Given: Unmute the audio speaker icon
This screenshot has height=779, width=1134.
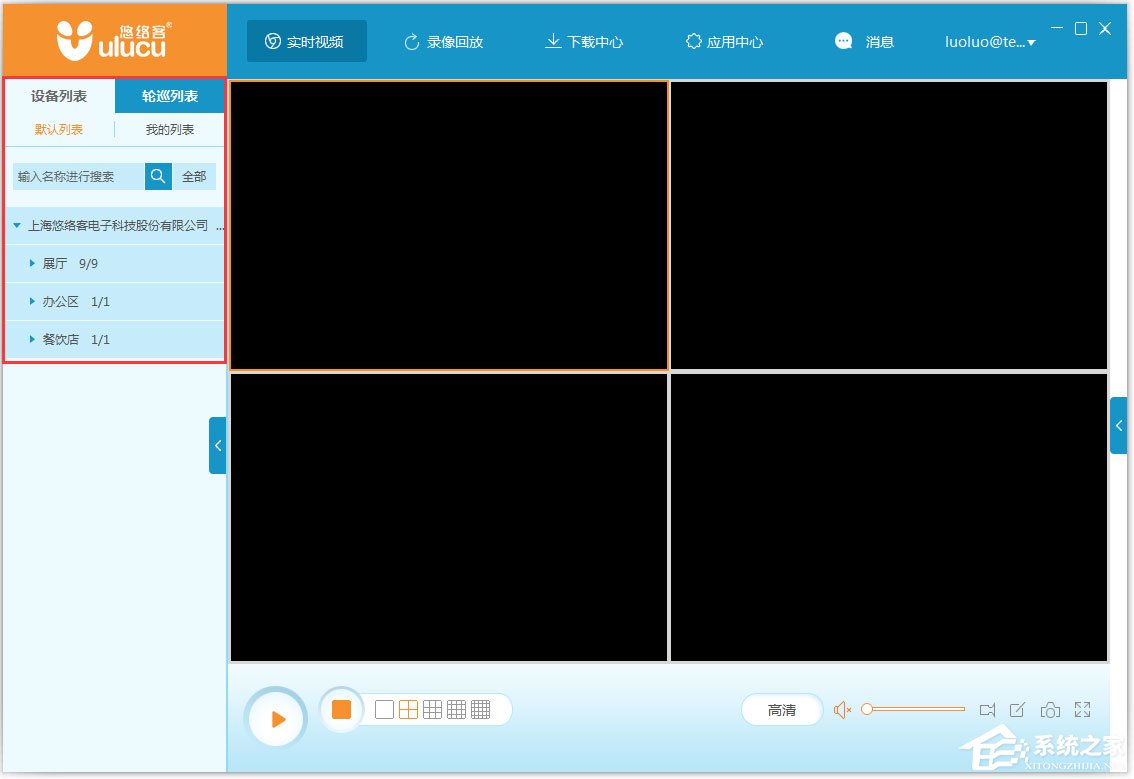Looking at the screenshot, I should point(843,709).
